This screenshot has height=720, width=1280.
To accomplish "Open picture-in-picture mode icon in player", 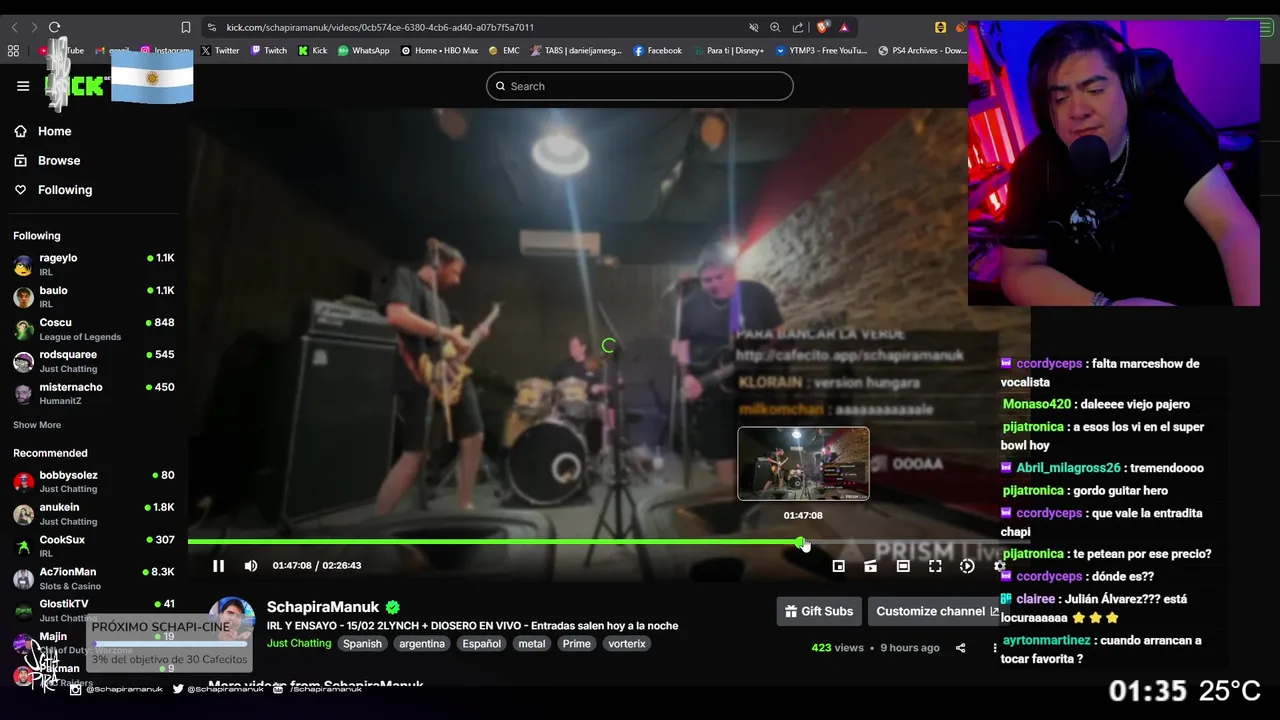I will coord(839,566).
